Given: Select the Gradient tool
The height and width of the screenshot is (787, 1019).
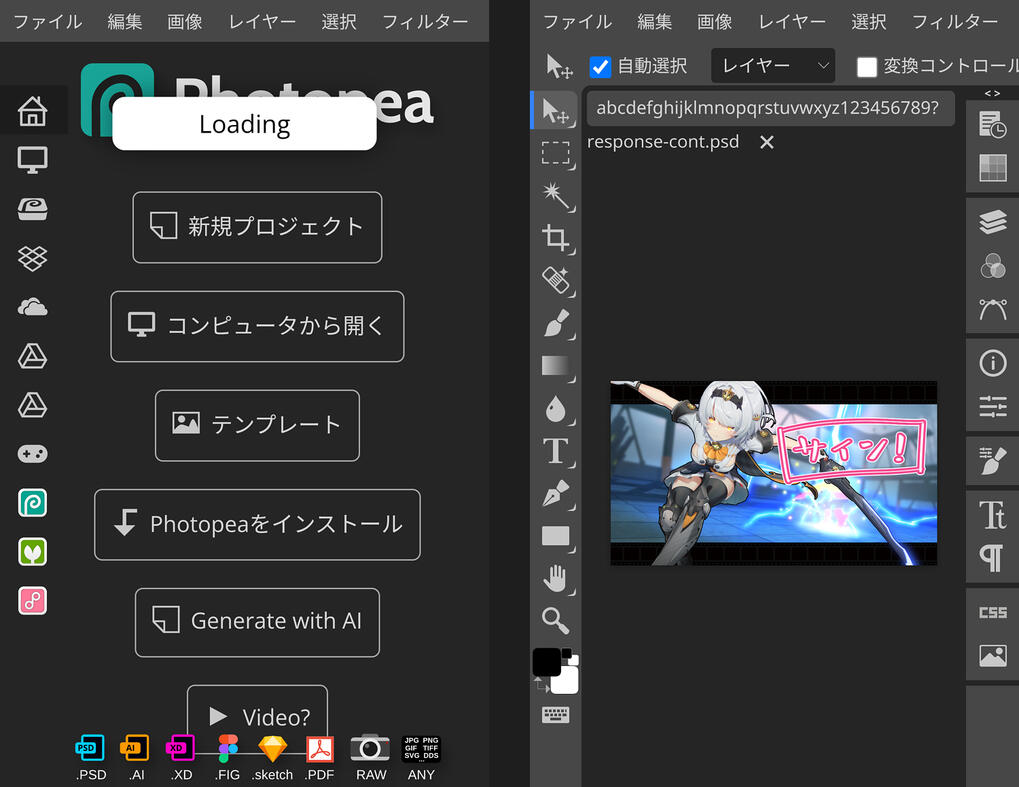Looking at the screenshot, I should tap(556, 366).
